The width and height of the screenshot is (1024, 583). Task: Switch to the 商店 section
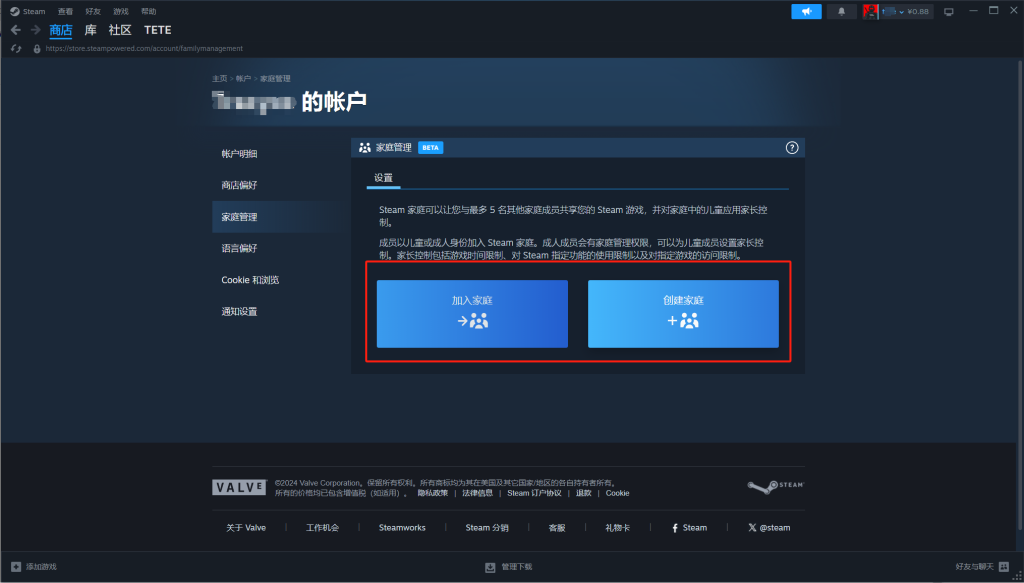pos(61,30)
